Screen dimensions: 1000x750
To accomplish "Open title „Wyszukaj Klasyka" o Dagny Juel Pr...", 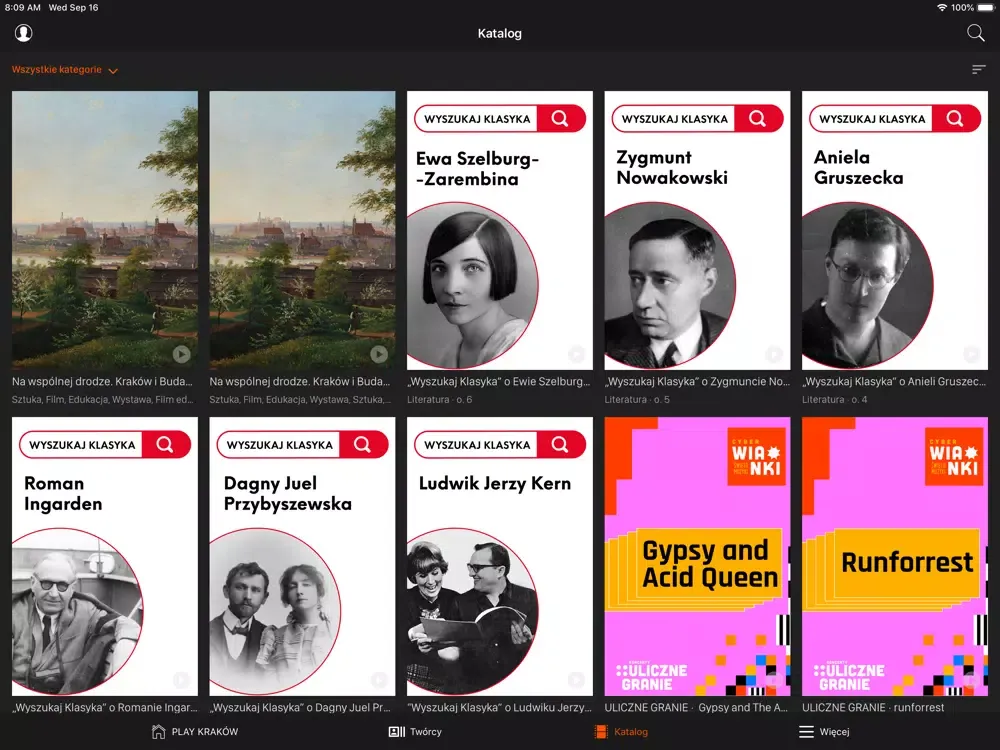I will pyautogui.click(x=302, y=707).
